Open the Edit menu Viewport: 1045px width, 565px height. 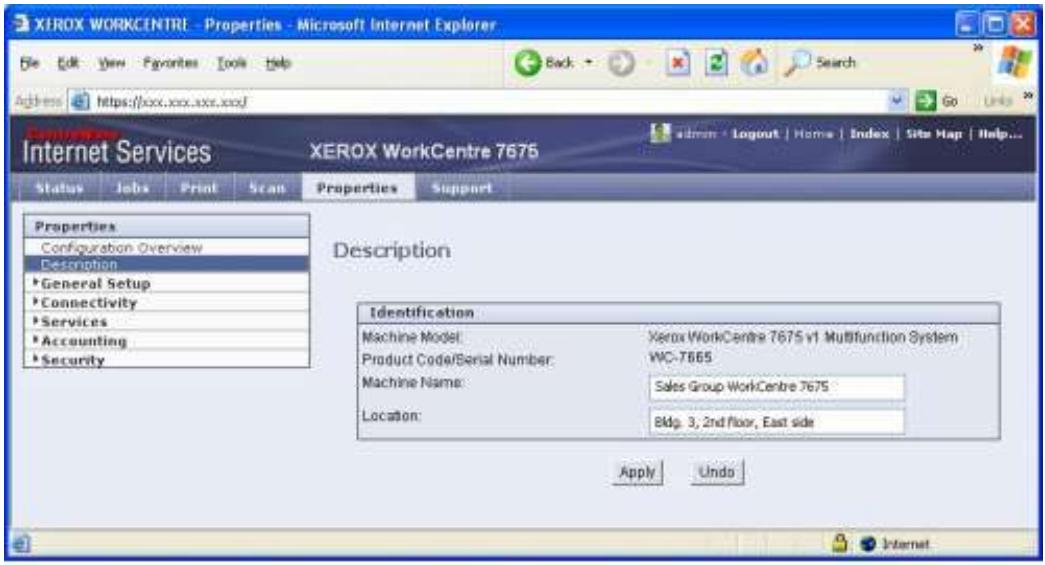(x=68, y=63)
